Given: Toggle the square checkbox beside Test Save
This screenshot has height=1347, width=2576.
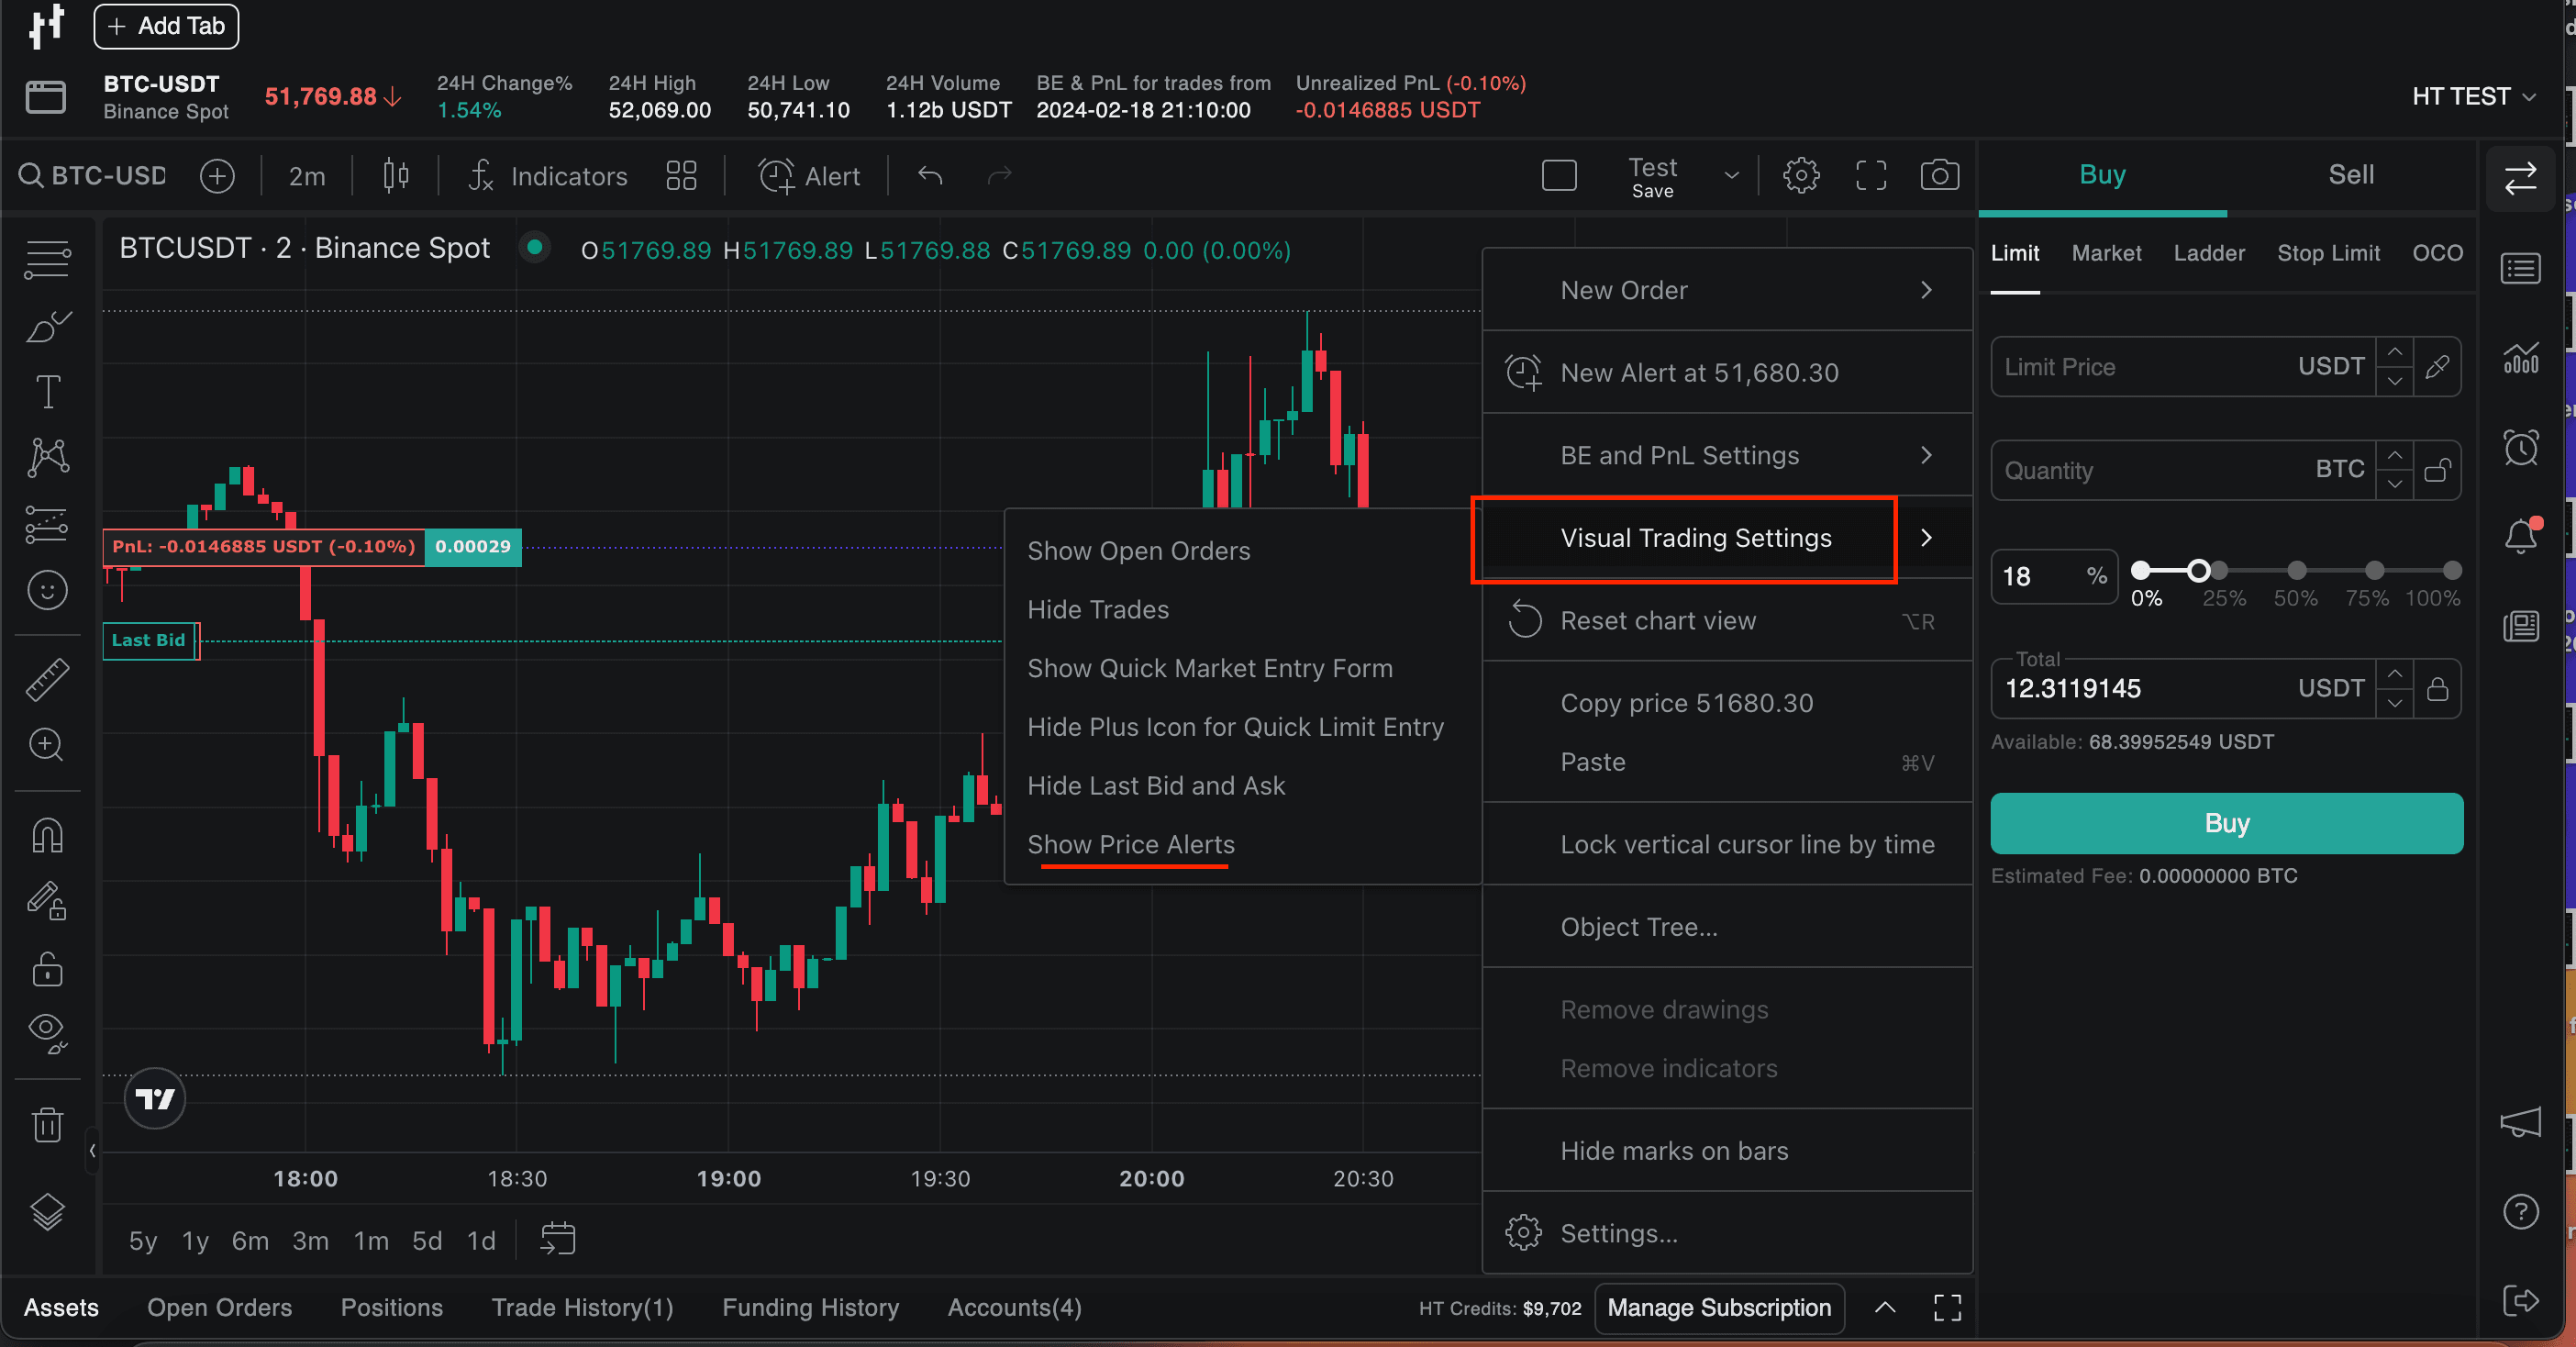Looking at the screenshot, I should point(1559,176).
